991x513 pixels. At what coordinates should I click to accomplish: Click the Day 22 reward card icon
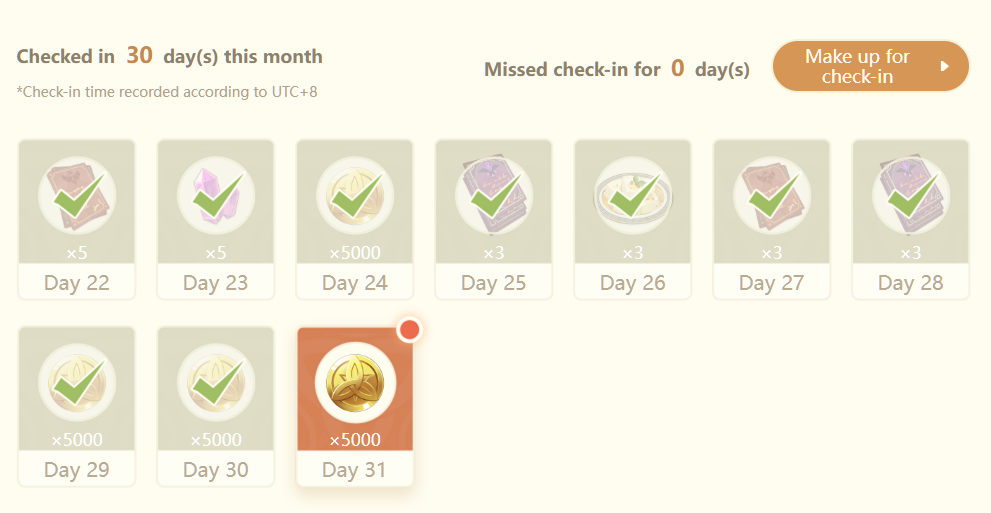point(77,196)
